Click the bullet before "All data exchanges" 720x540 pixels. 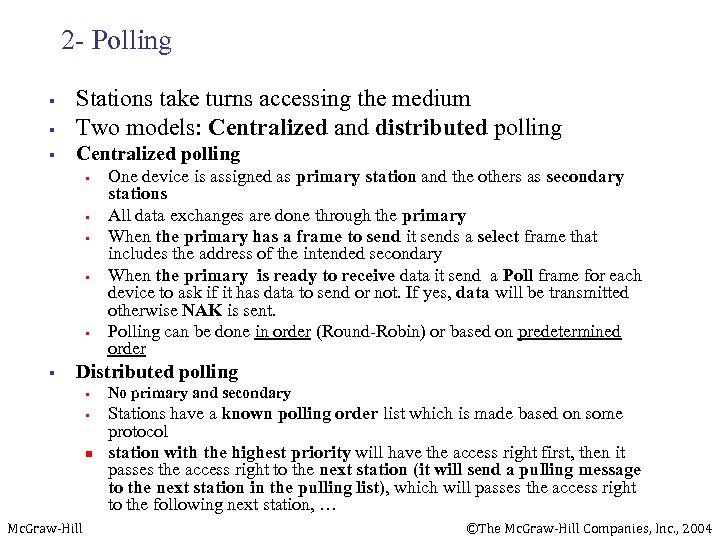[88, 217]
